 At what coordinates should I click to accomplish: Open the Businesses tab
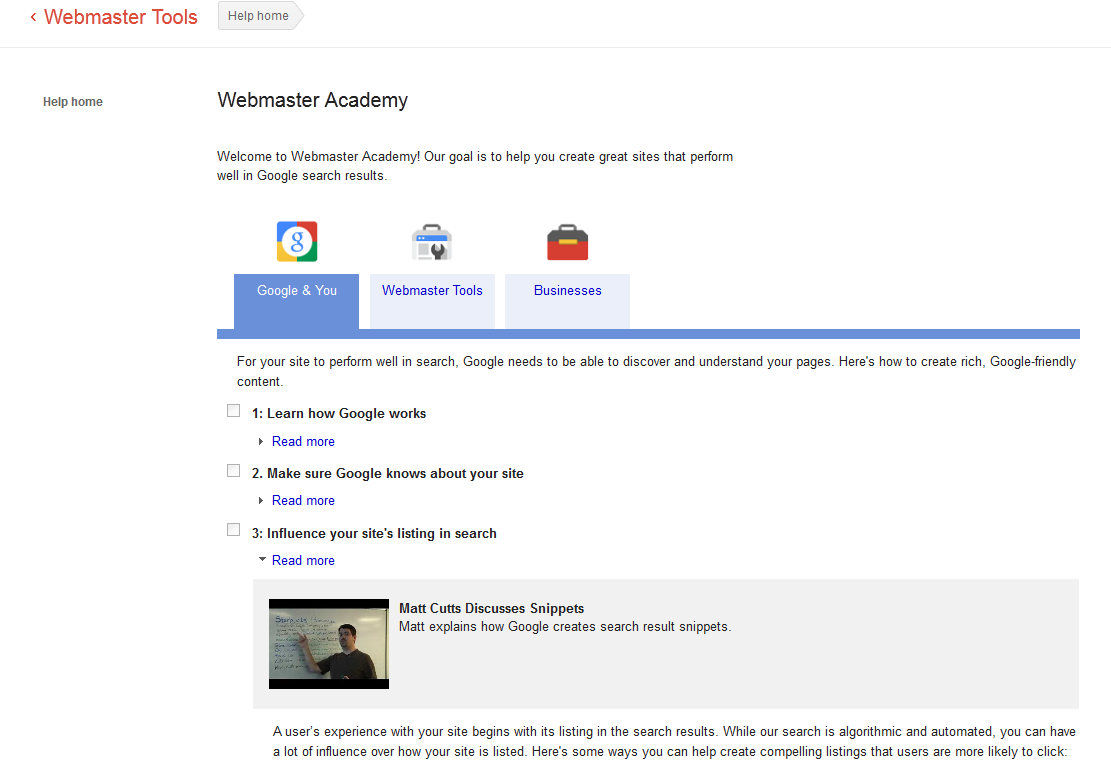(x=568, y=301)
